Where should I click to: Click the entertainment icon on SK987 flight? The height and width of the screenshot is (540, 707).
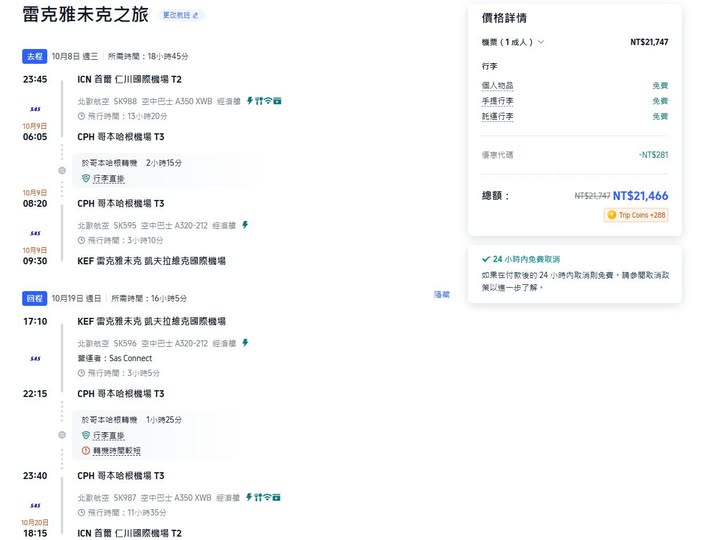276,497
